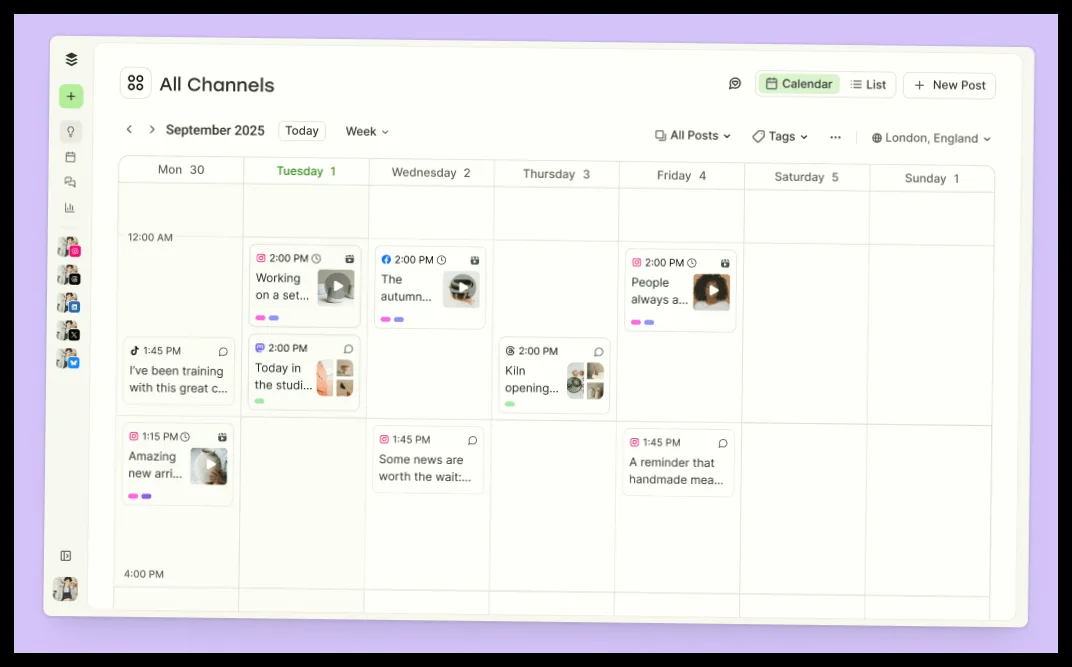Switch to the List view tab

point(868,85)
